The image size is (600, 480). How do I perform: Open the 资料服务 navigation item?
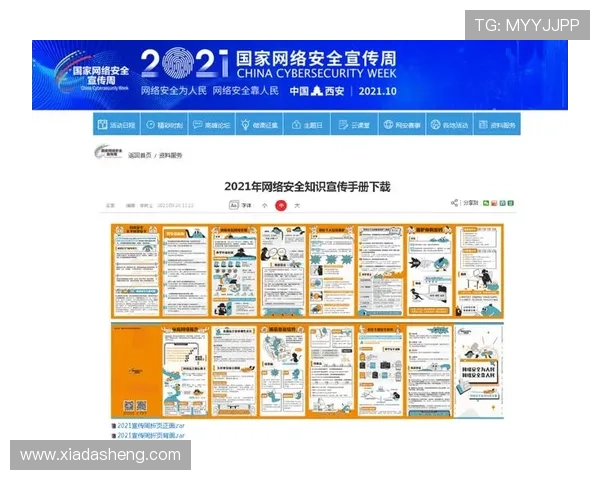coord(497,124)
